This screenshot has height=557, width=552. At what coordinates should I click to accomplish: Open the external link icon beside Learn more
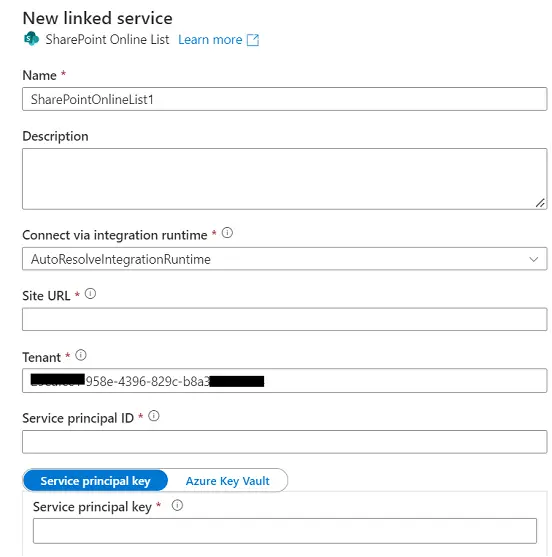tap(253, 40)
